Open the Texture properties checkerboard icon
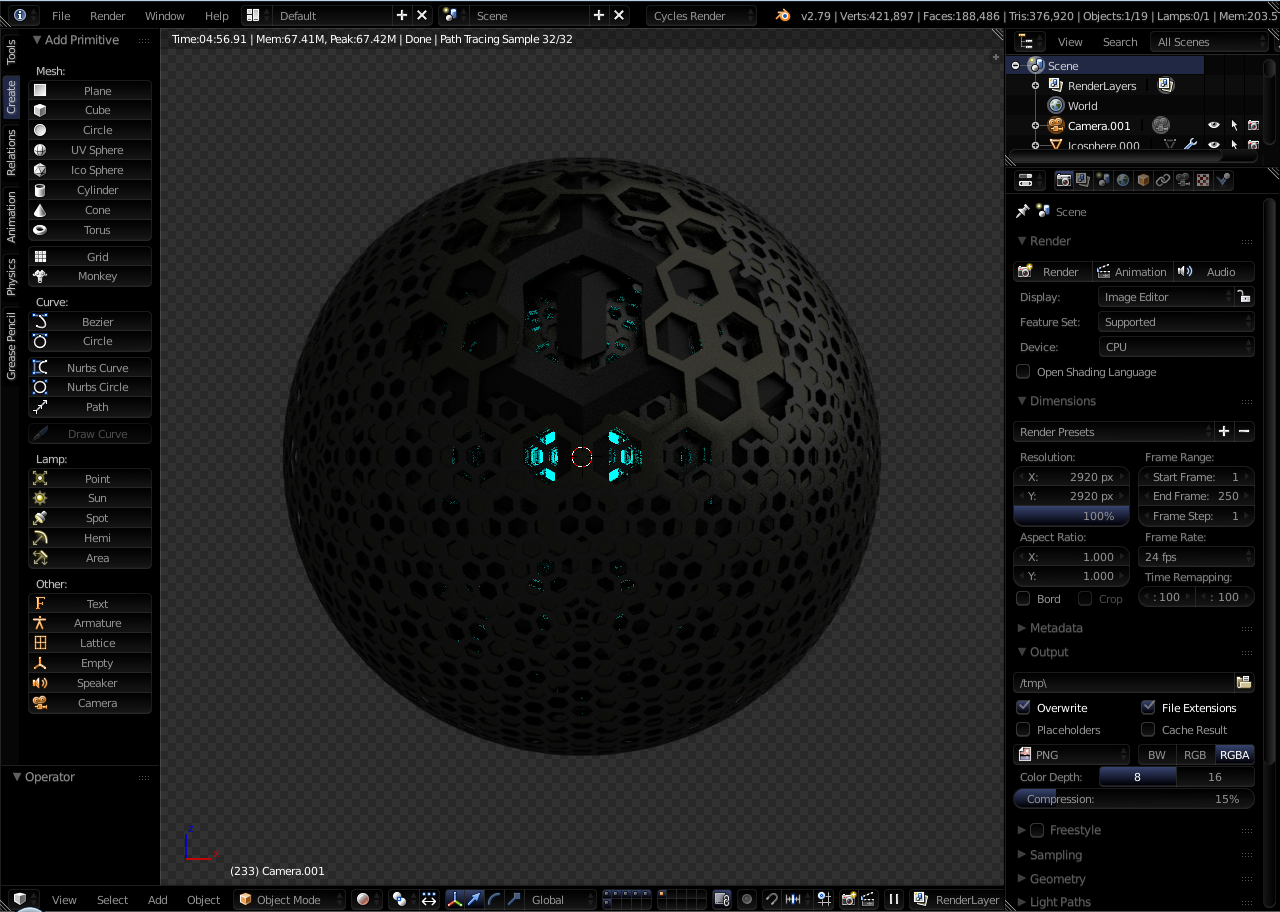 [x=1203, y=180]
